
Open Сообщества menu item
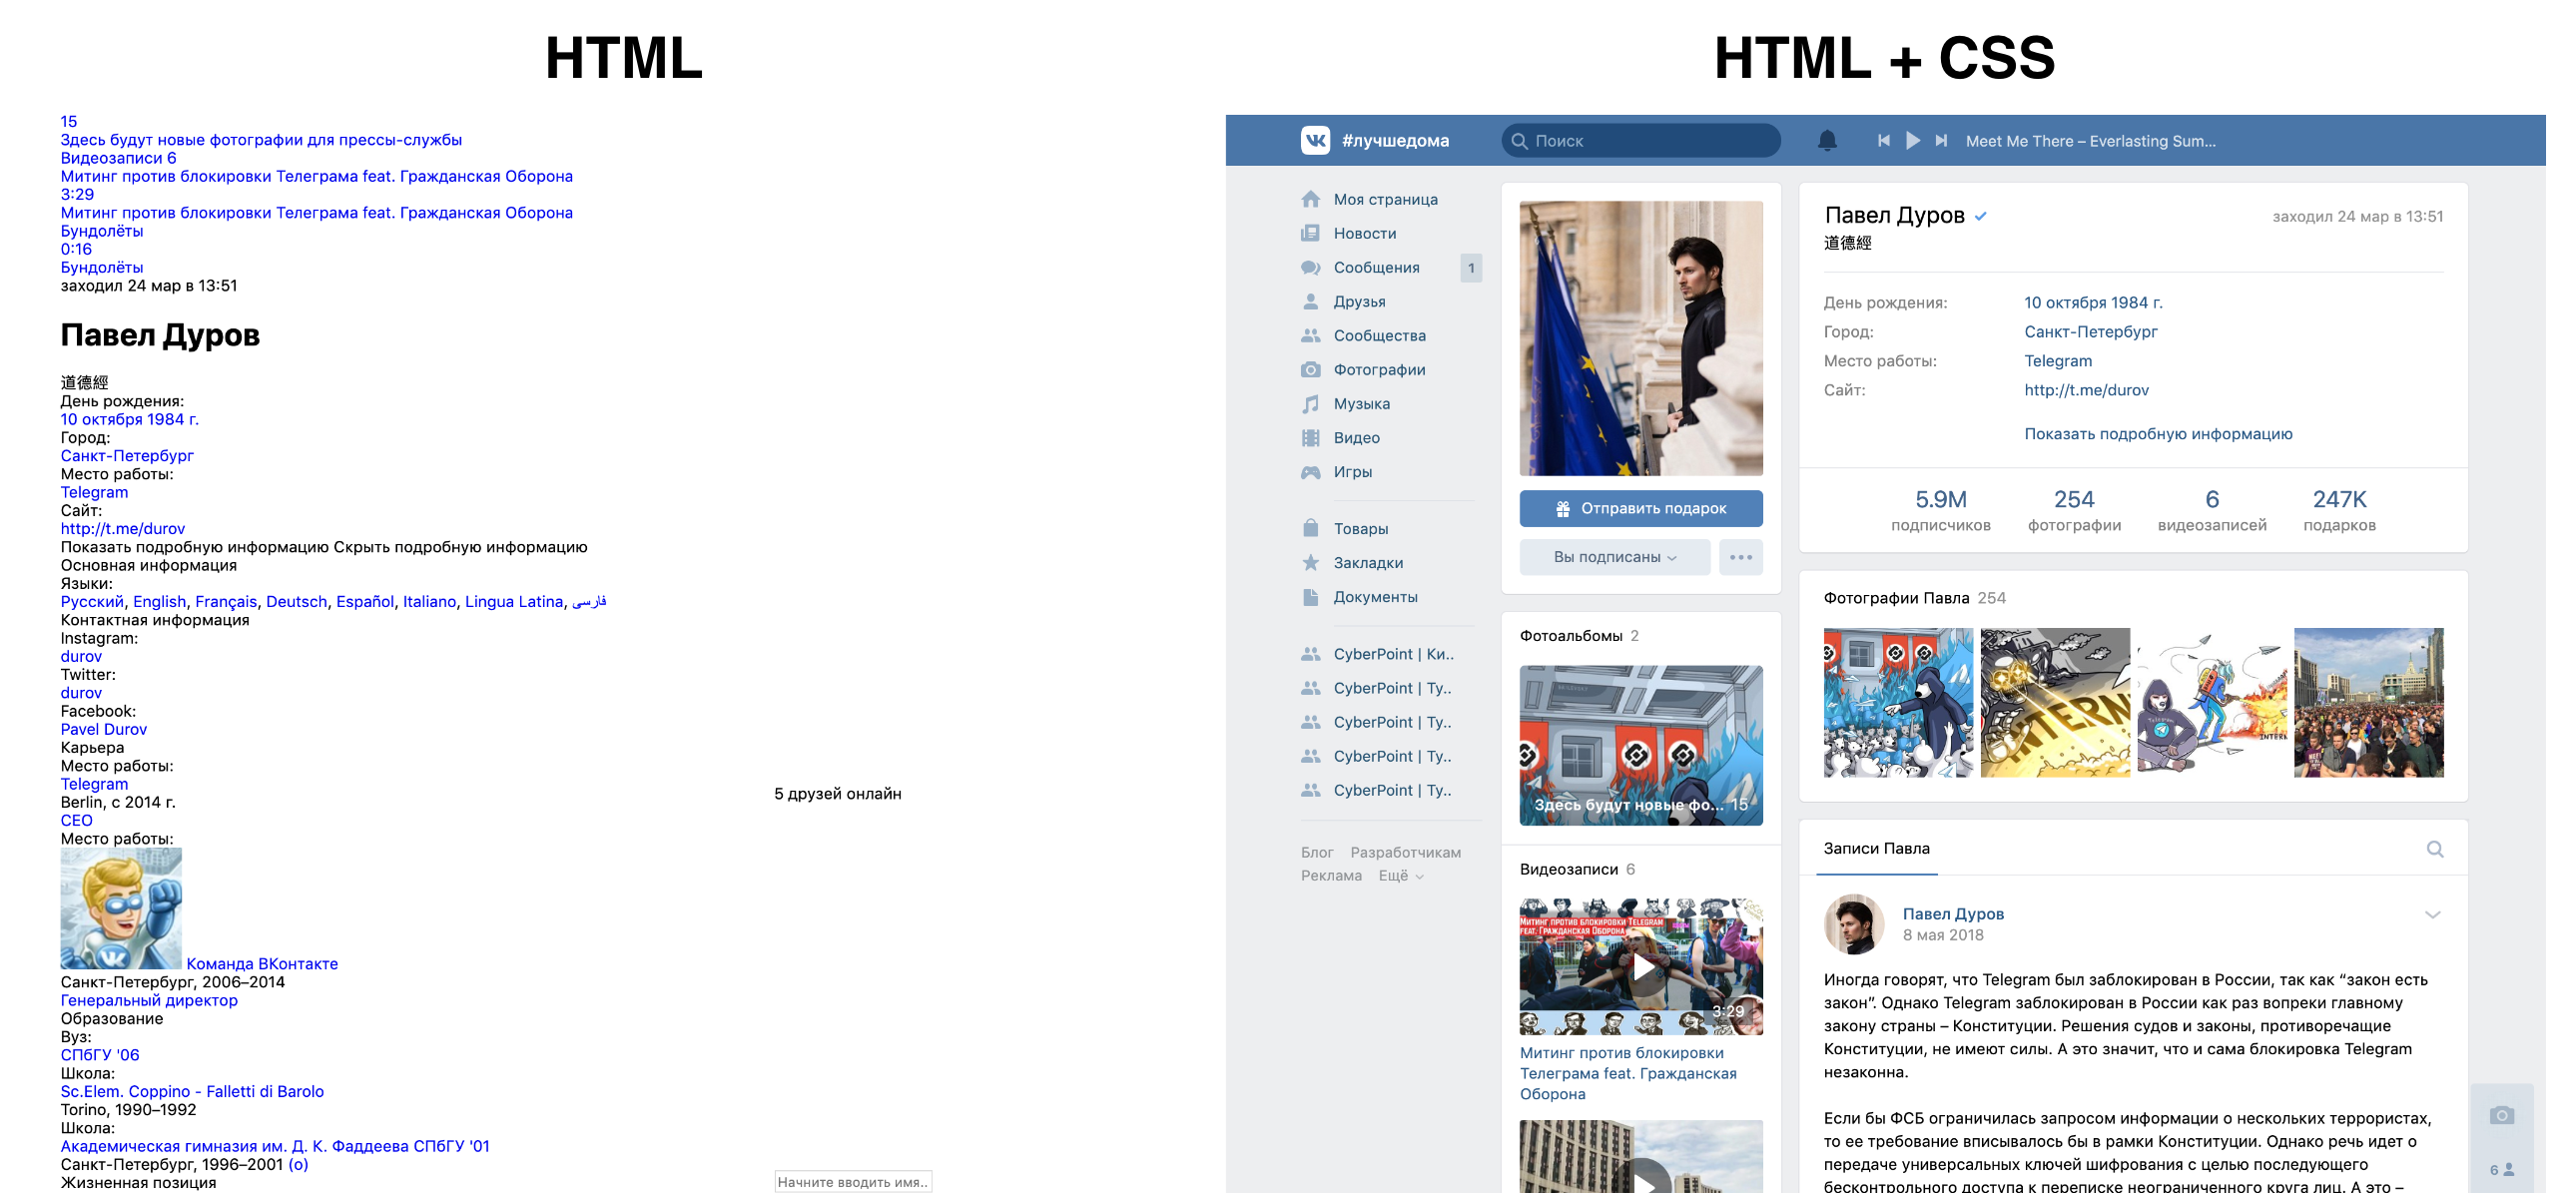pyautogui.click(x=1379, y=335)
